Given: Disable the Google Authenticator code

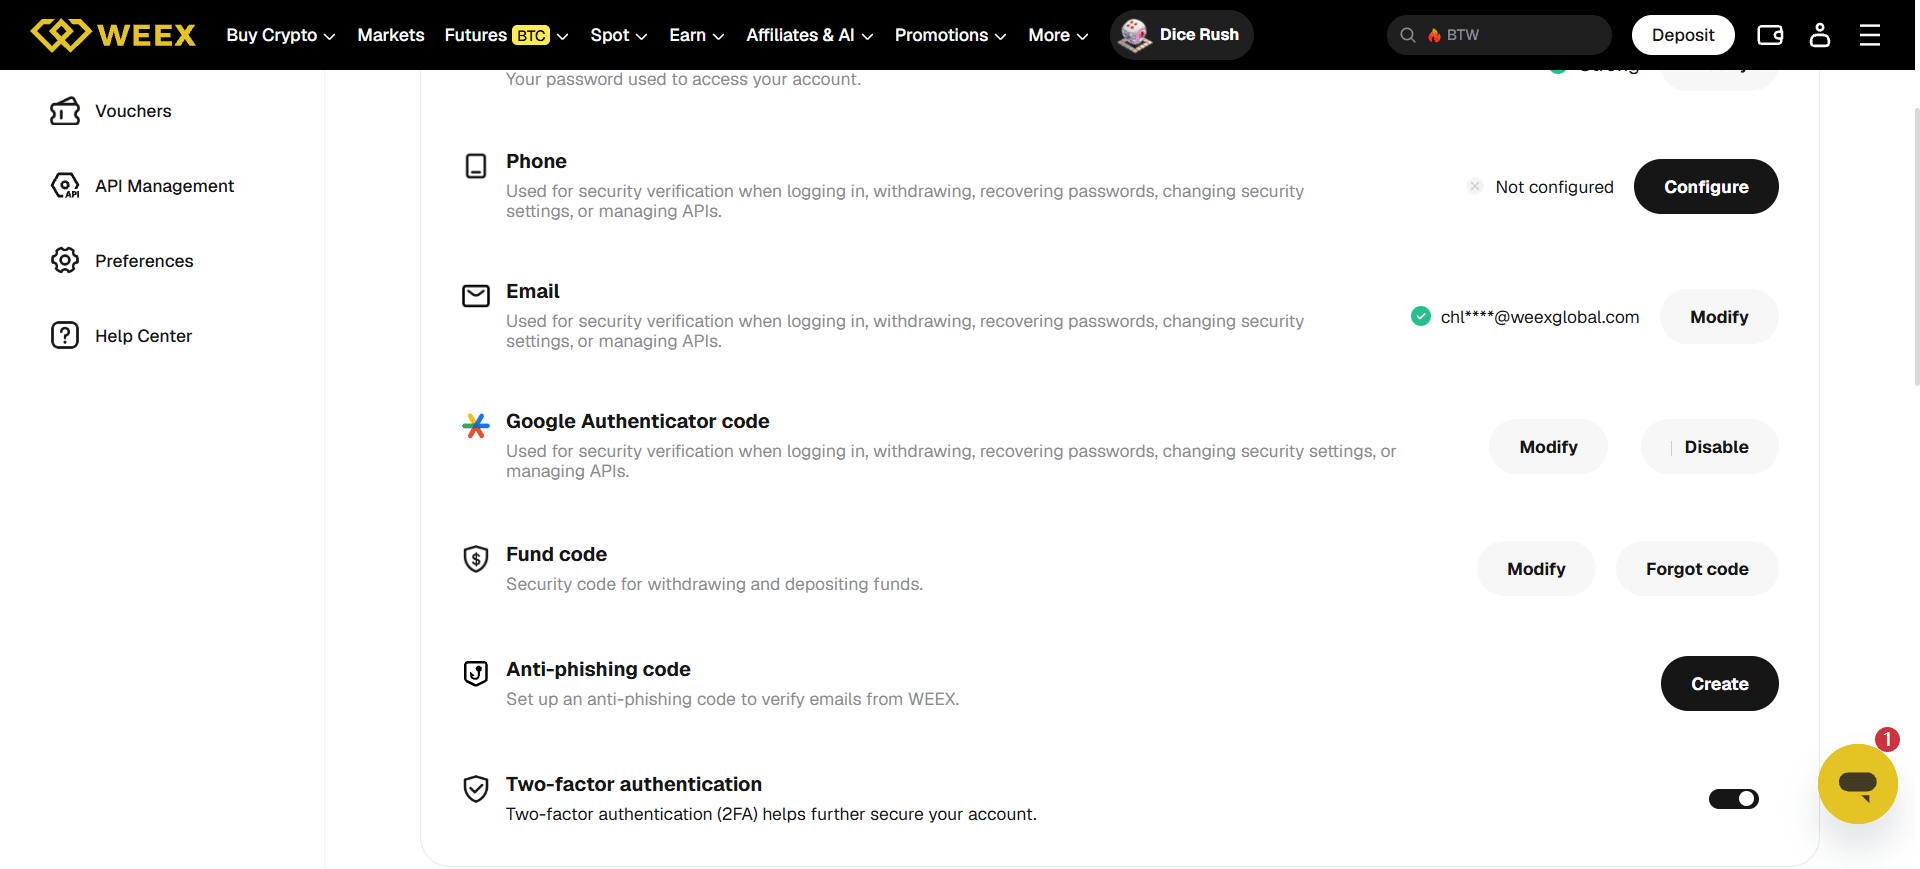Looking at the screenshot, I should tap(1710, 447).
